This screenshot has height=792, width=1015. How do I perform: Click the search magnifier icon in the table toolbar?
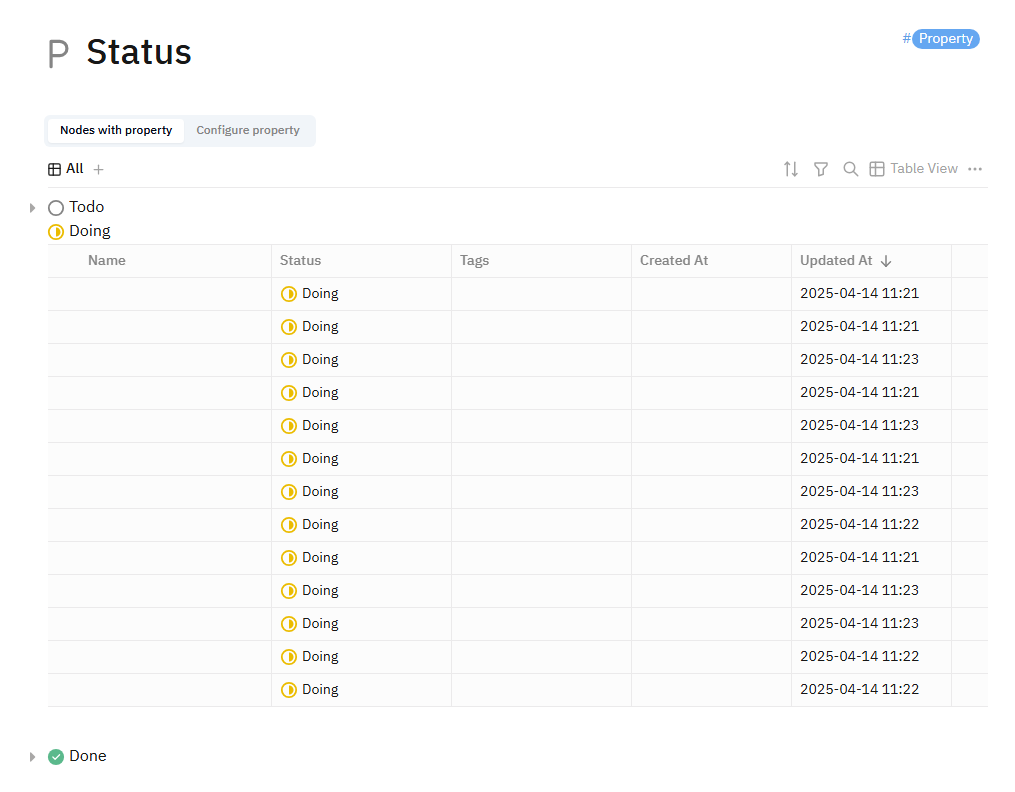tap(851, 169)
